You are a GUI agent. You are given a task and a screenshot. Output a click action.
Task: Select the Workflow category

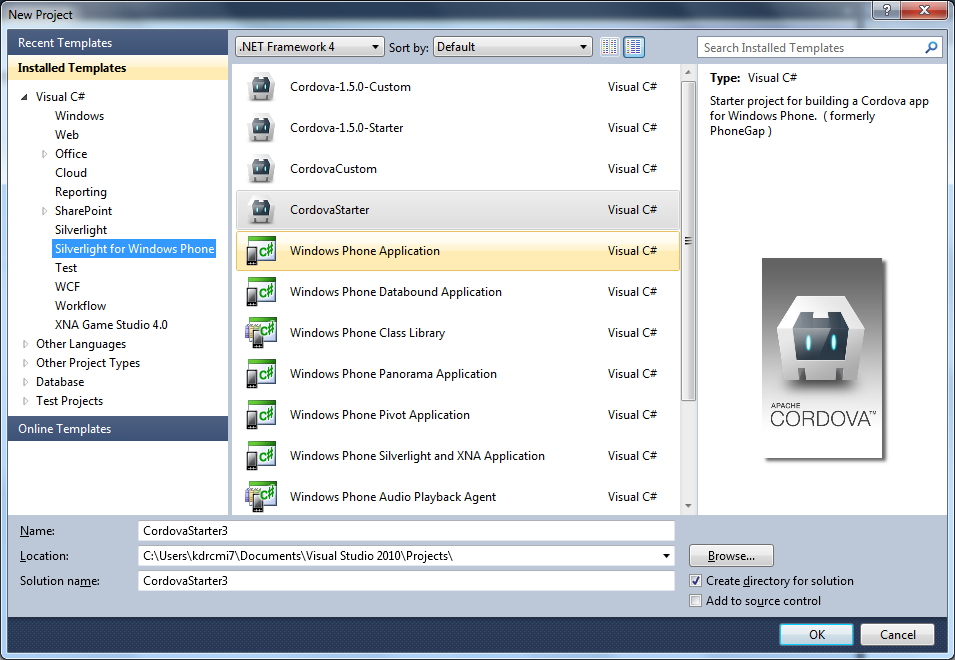[x=80, y=306]
